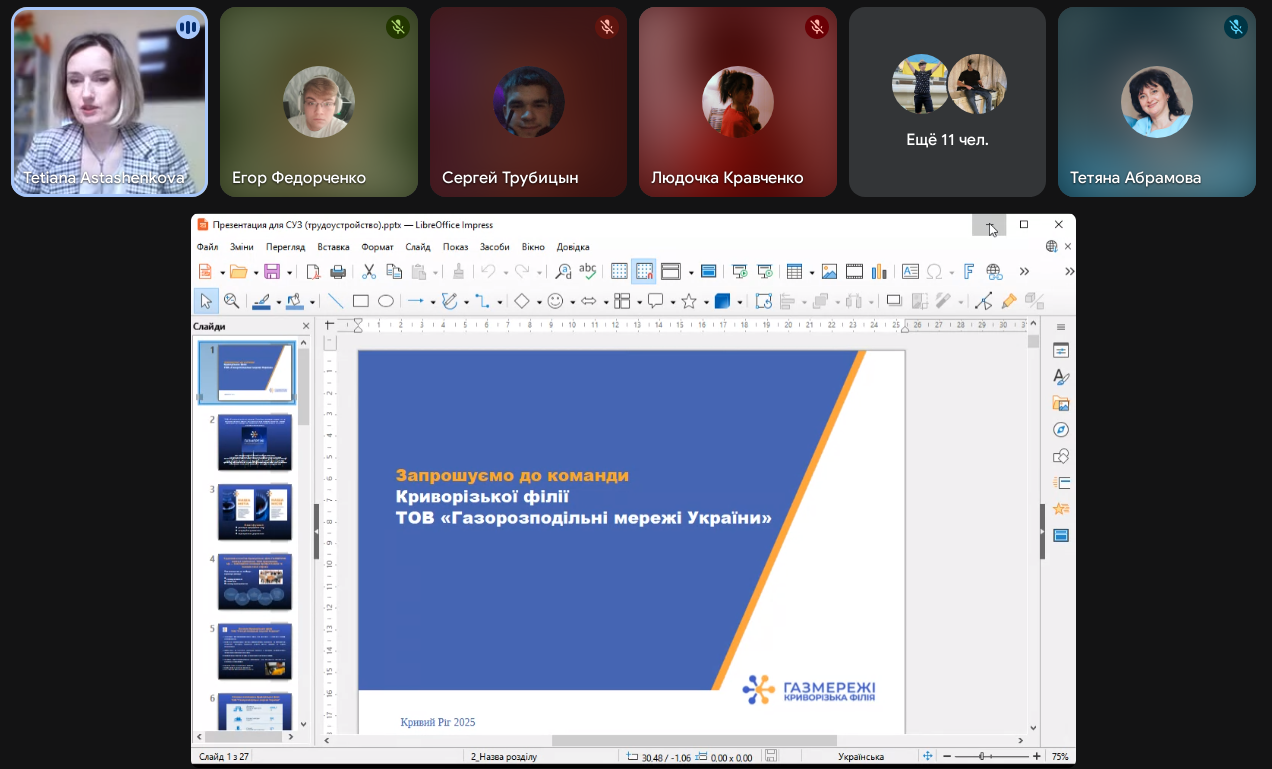This screenshot has height=769, width=1272.
Task: Open the Вставка menu
Action: click(333, 247)
